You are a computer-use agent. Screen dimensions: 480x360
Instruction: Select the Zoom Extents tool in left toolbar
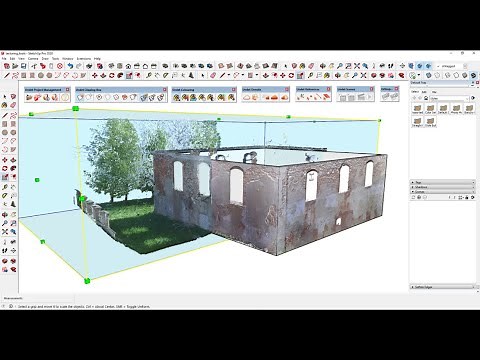click(x=5, y=232)
